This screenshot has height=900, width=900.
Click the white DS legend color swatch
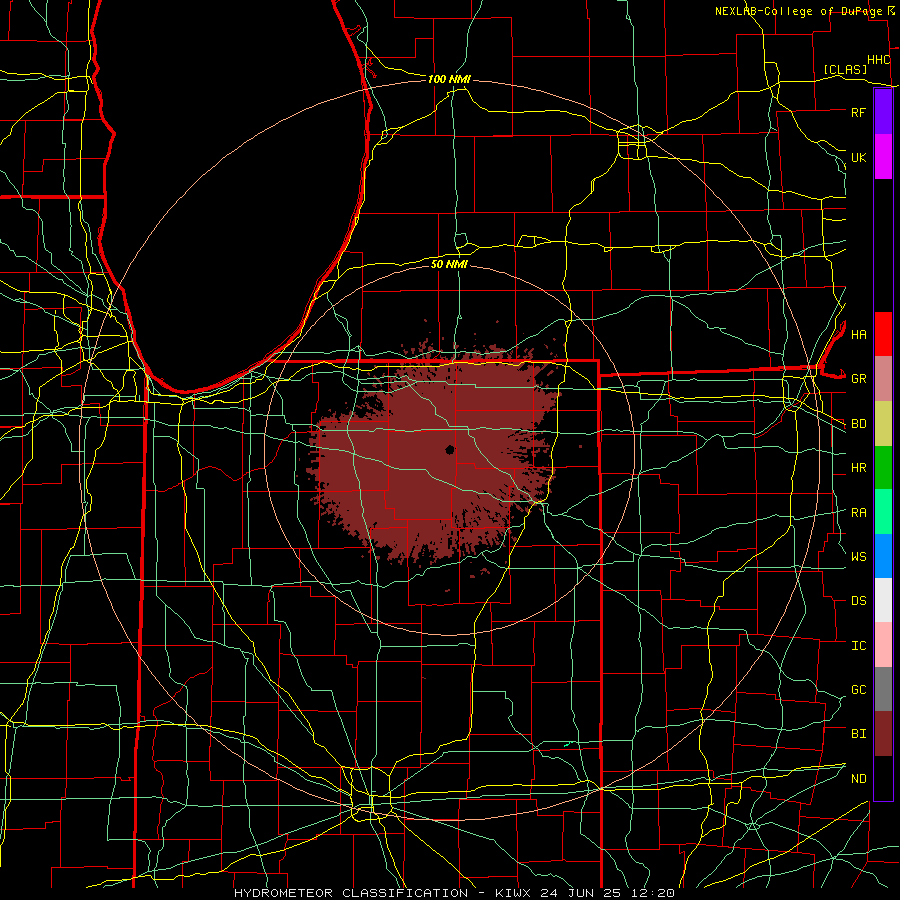[x=883, y=601]
